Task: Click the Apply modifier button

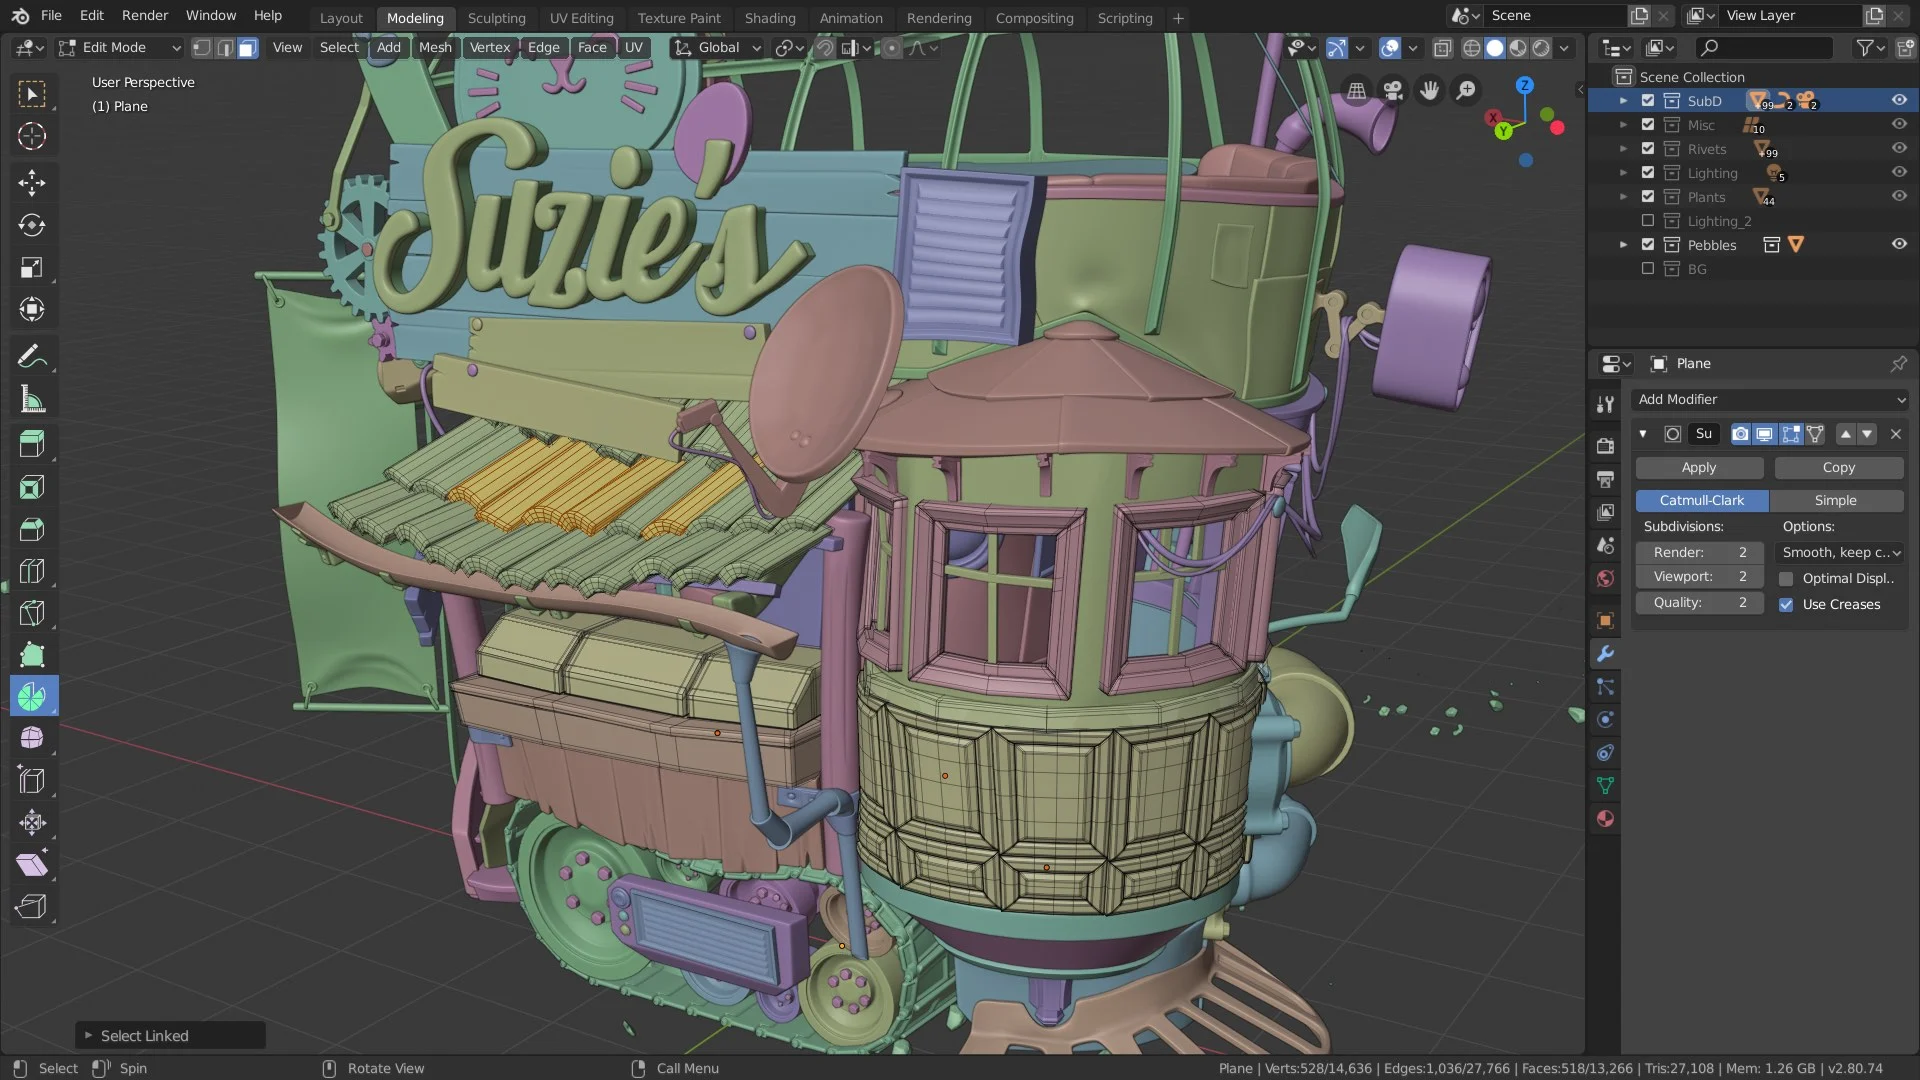Action: (1701, 467)
